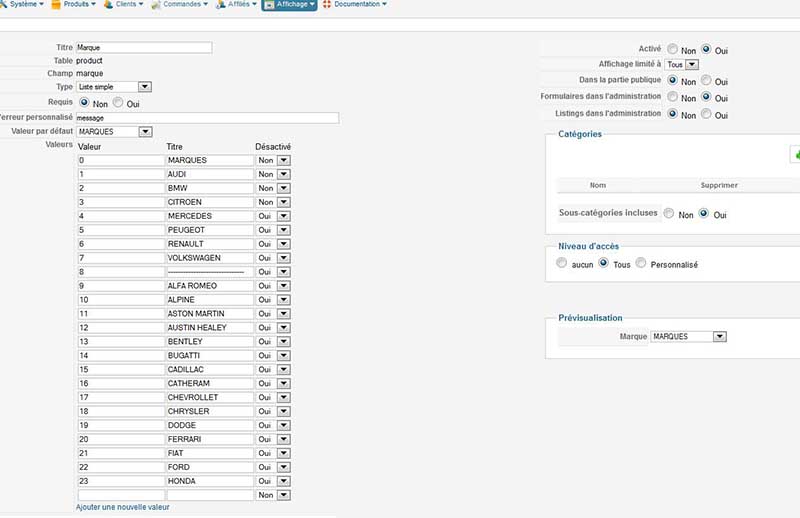Open the Affiliés menu
Viewport: 800px width, 518px height.
click(237, 4)
